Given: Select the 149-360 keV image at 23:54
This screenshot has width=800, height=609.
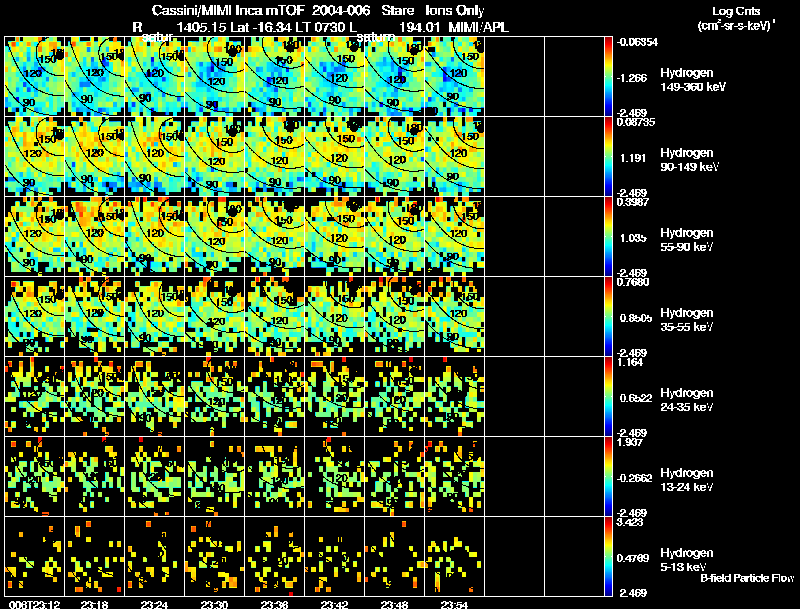Looking at the screenshot, I should 454,77.
